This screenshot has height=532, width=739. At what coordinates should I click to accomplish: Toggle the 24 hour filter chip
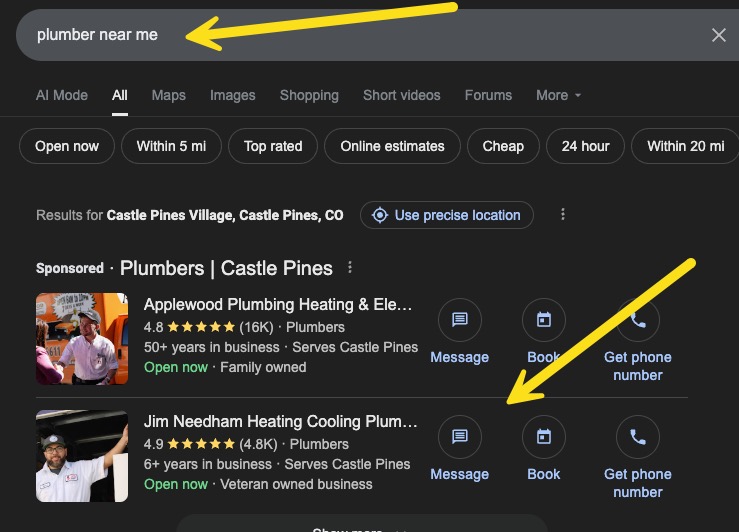coord(585,146)
